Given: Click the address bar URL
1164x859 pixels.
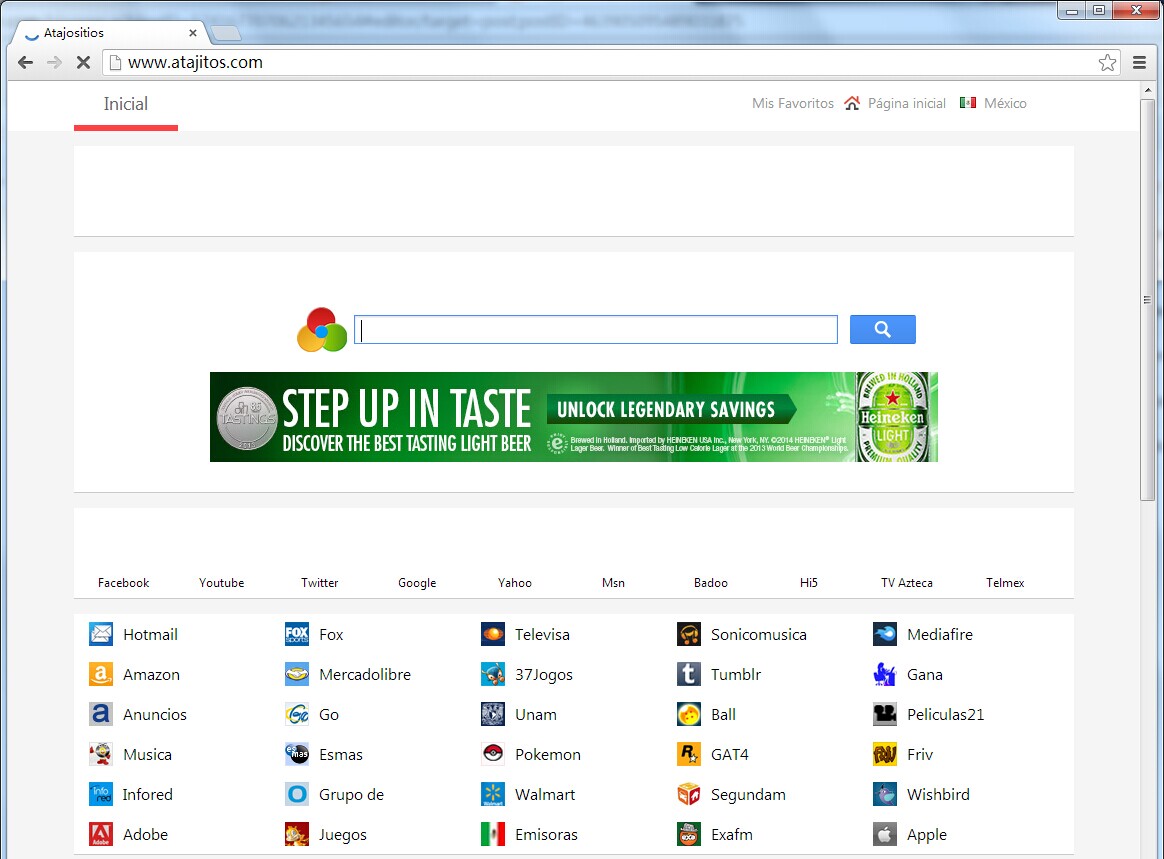Looking at the screenshot, I should (195, 62).
